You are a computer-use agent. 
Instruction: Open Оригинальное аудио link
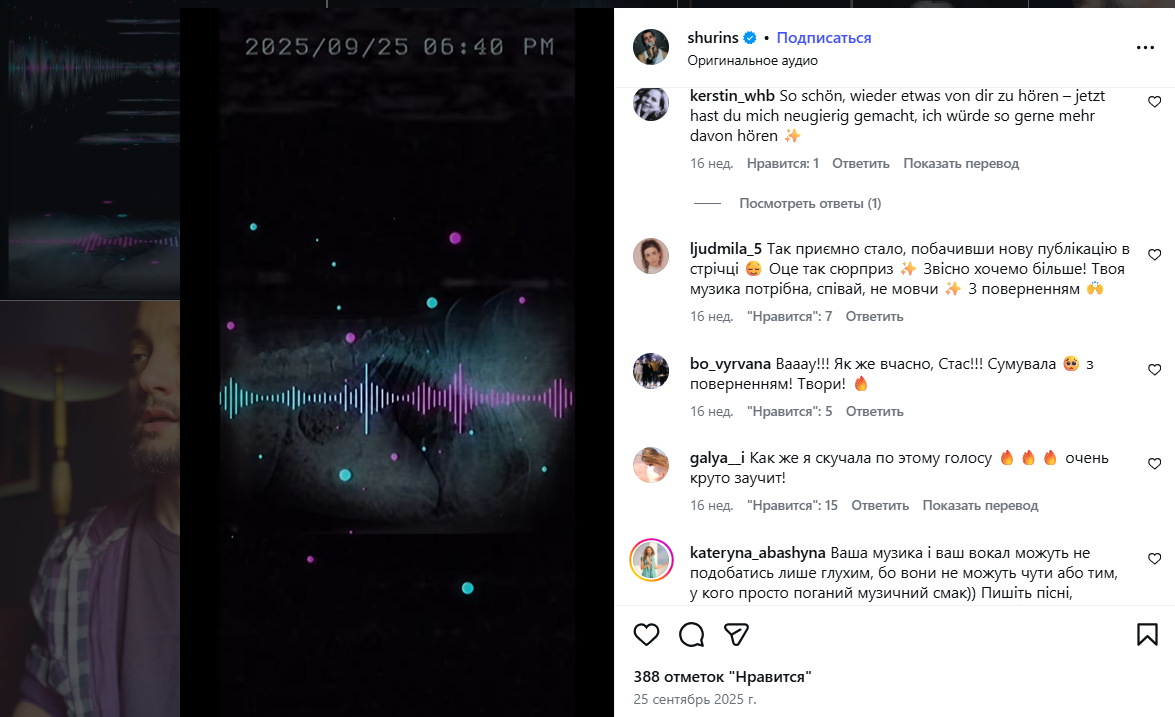click(752, 61)
